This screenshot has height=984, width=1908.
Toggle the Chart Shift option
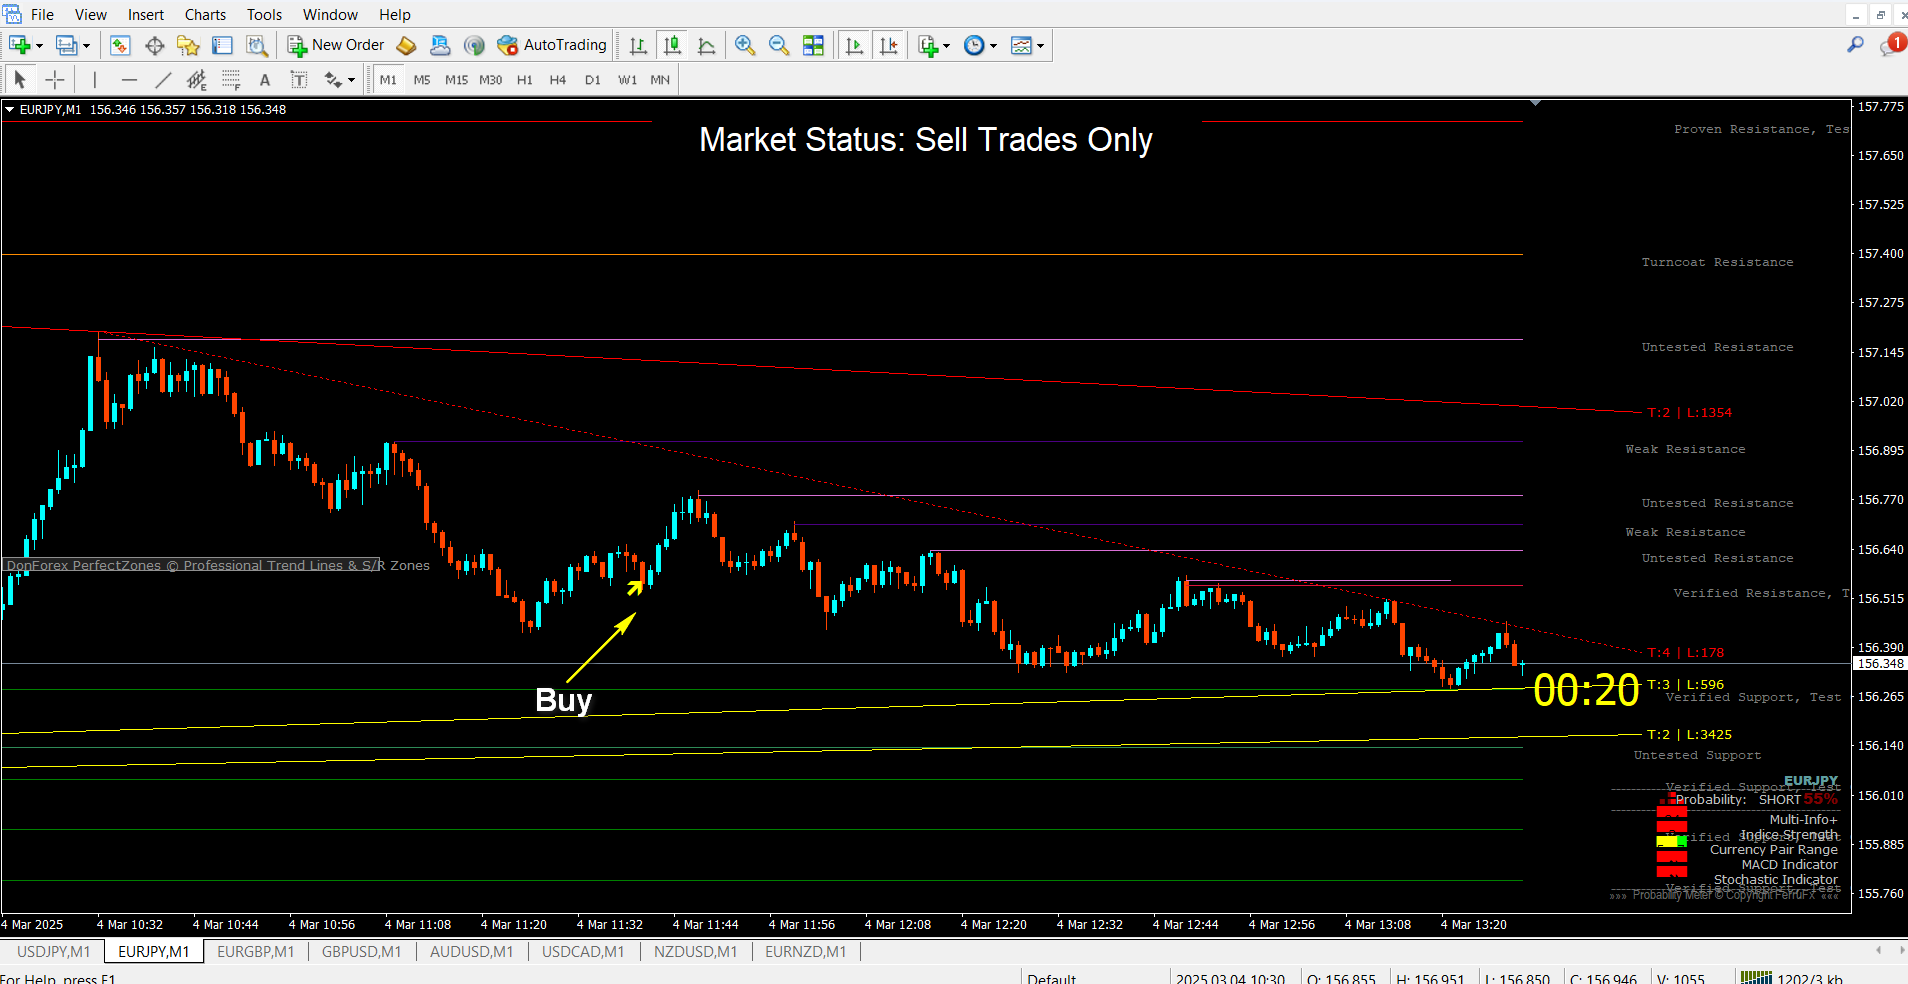(x=888, y=45)
